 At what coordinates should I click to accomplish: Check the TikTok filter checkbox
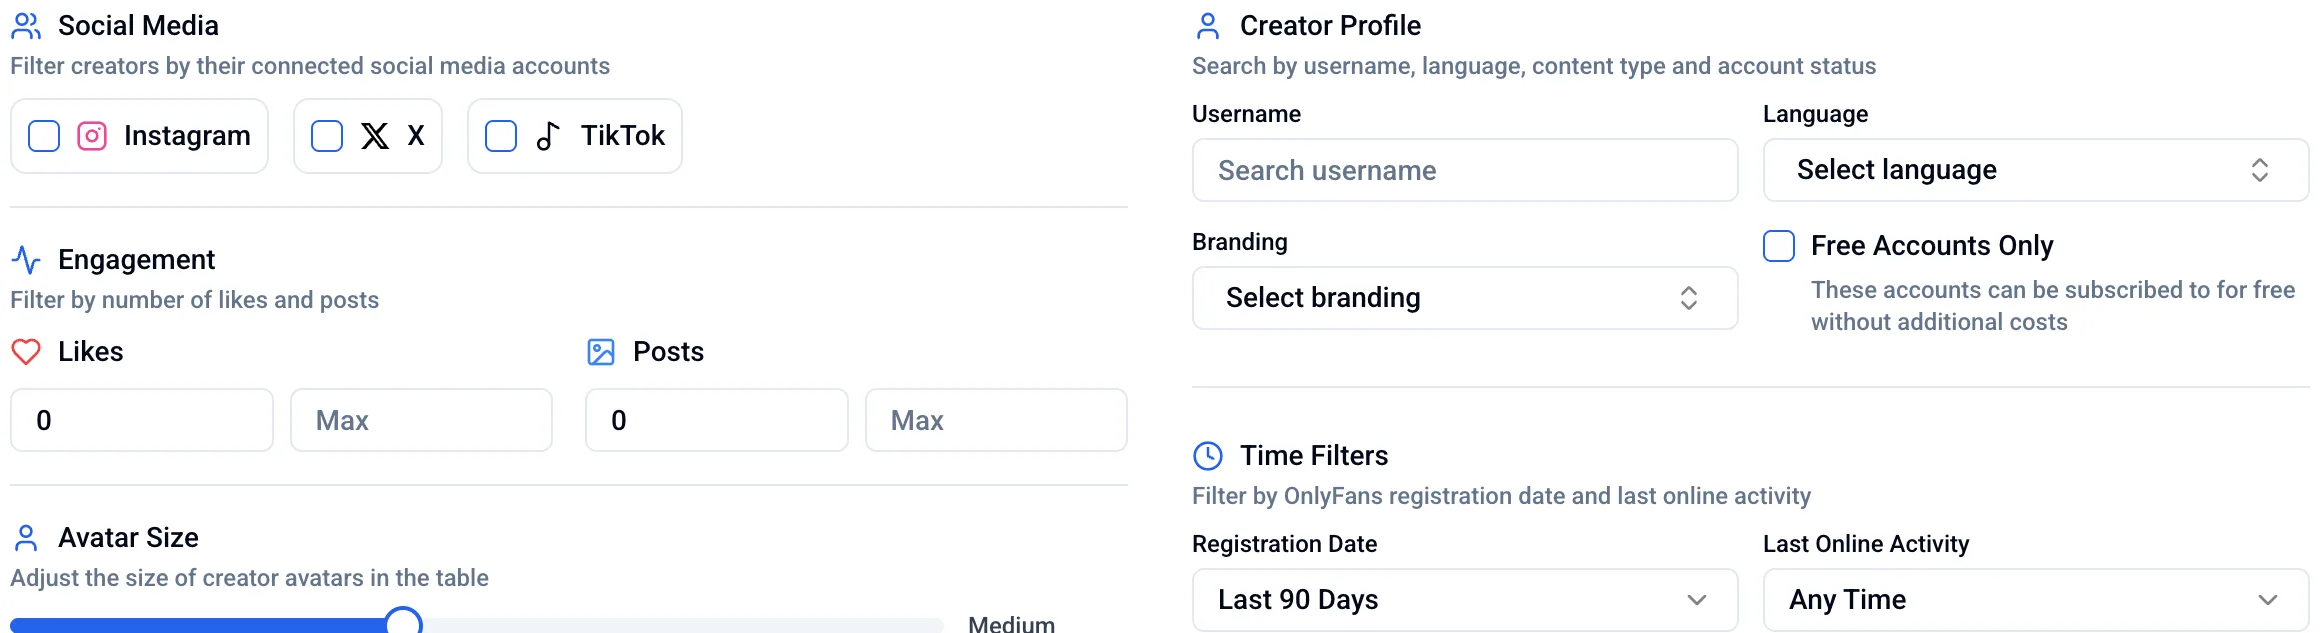501,135
